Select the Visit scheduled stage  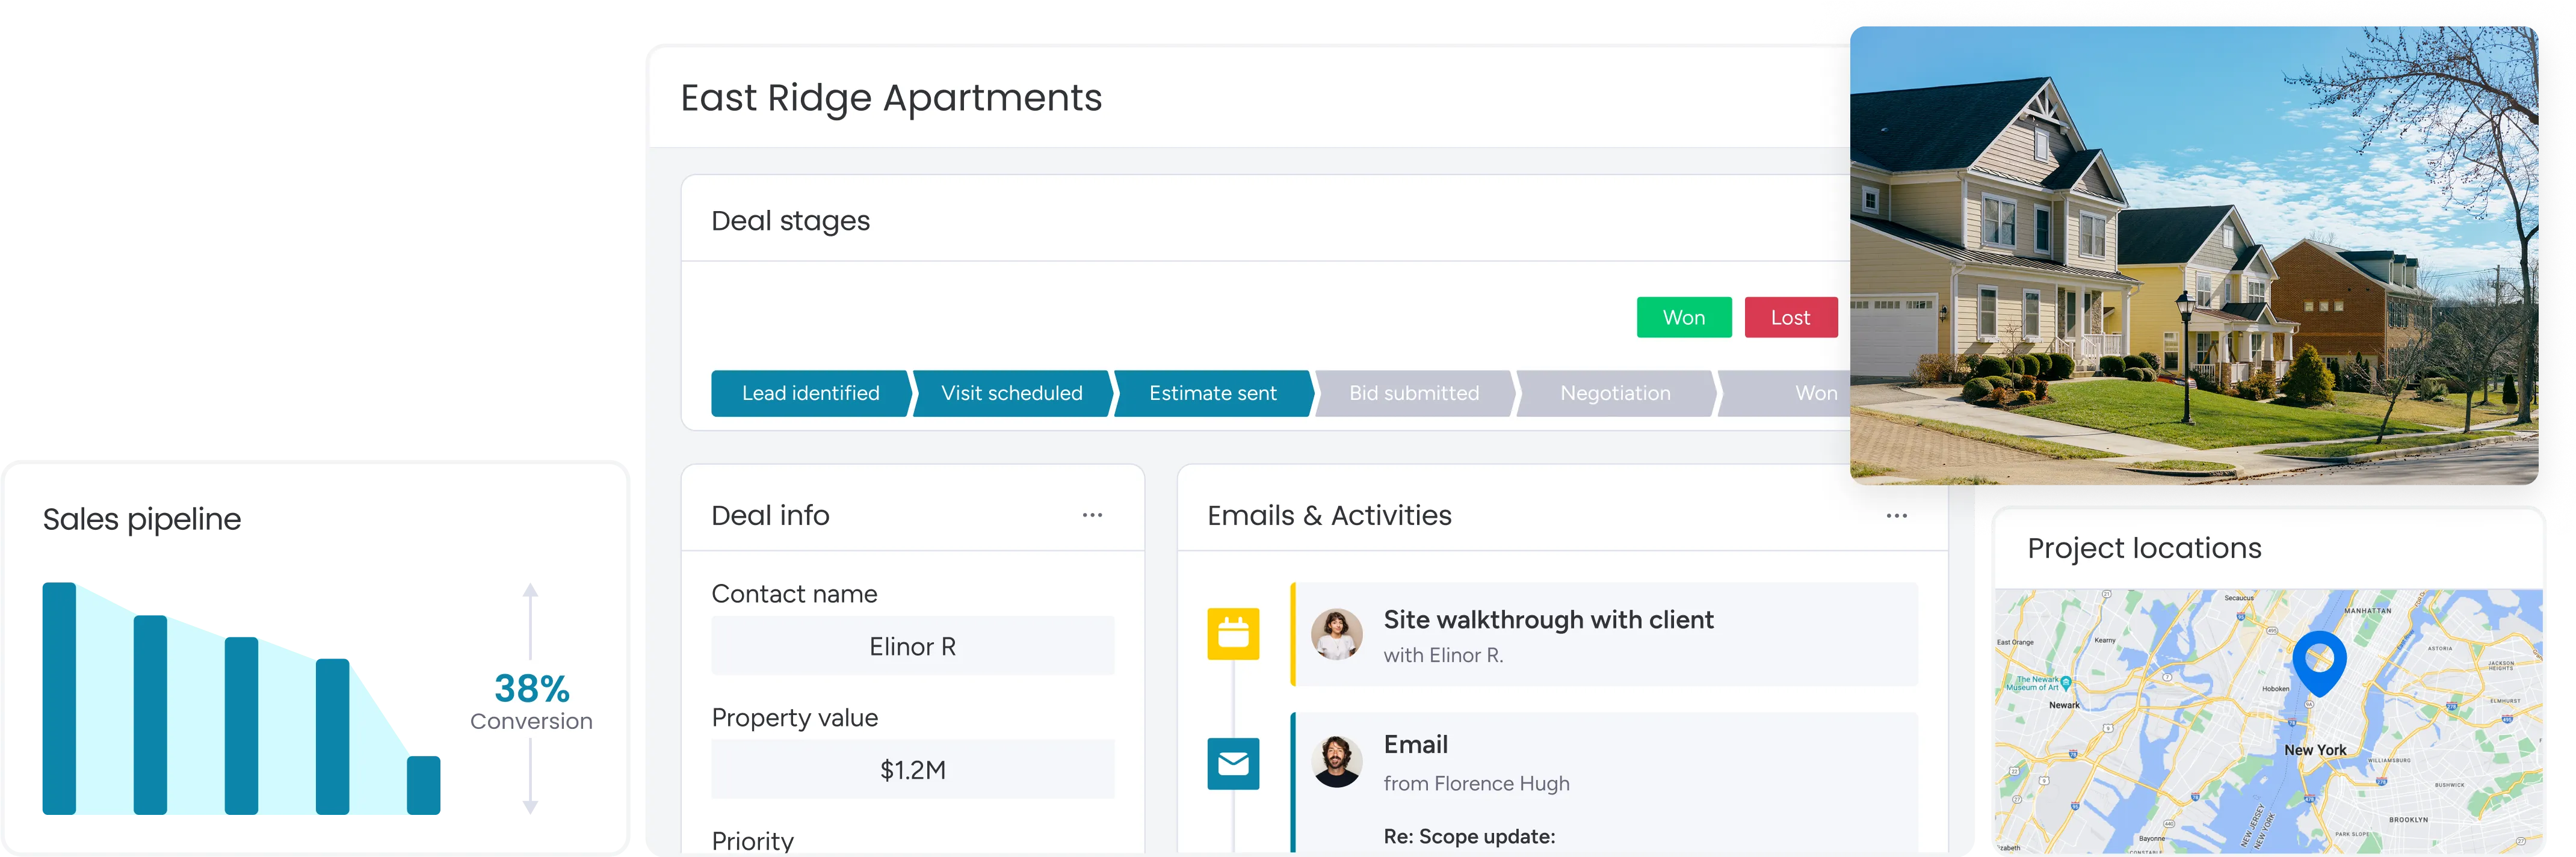(x=1012, y=393)
